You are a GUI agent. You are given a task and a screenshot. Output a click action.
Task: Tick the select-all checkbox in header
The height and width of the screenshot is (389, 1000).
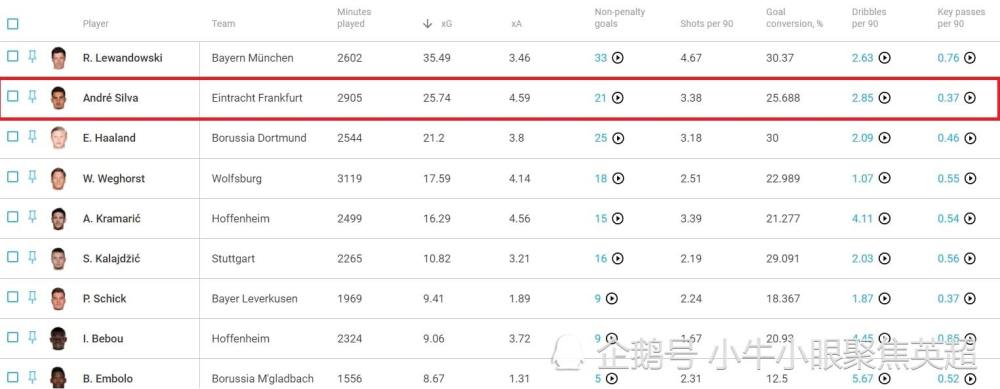13,24
